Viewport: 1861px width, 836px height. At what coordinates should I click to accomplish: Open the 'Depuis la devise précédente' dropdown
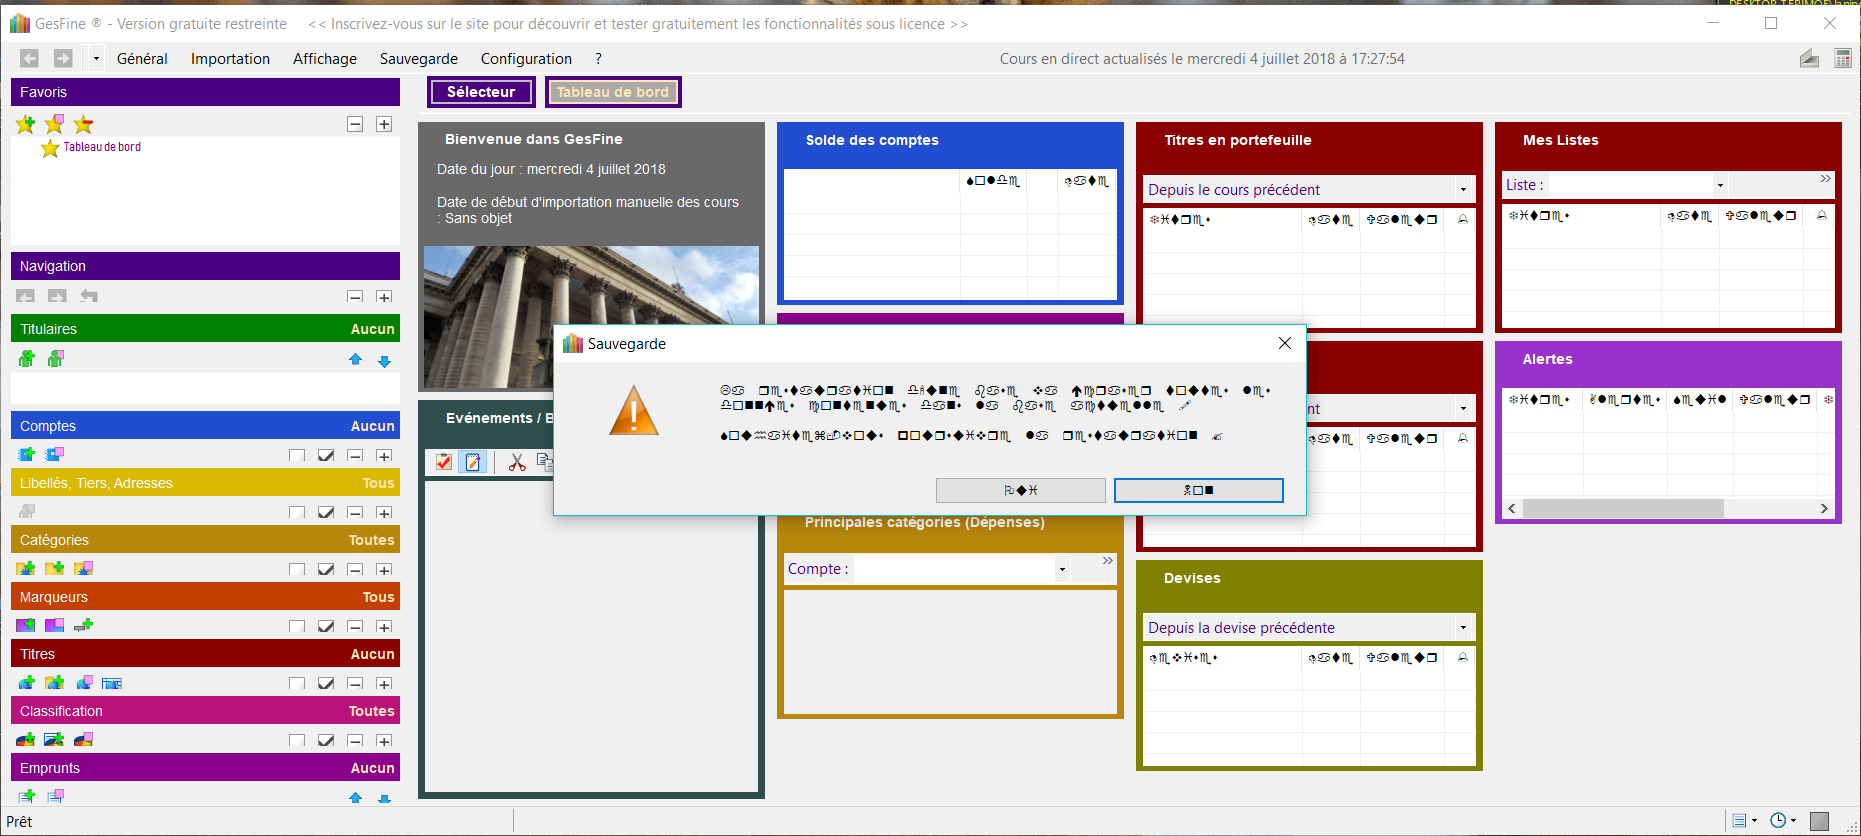pos(1463,628)
